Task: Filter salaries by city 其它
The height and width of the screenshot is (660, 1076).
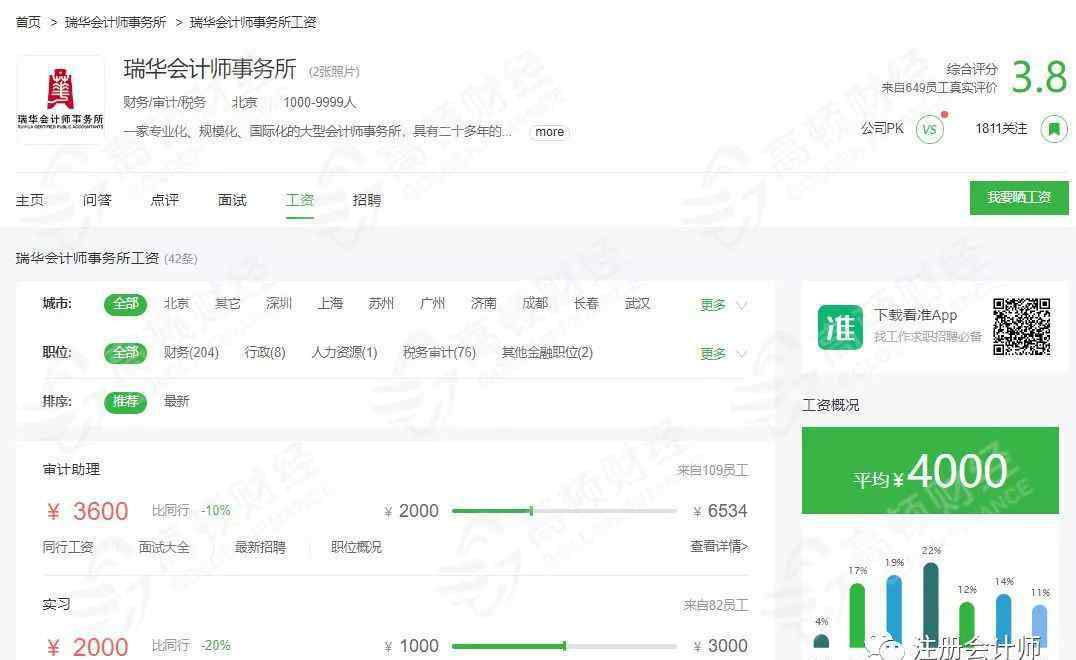Action: pyautogui.click(x=228, y=303)
